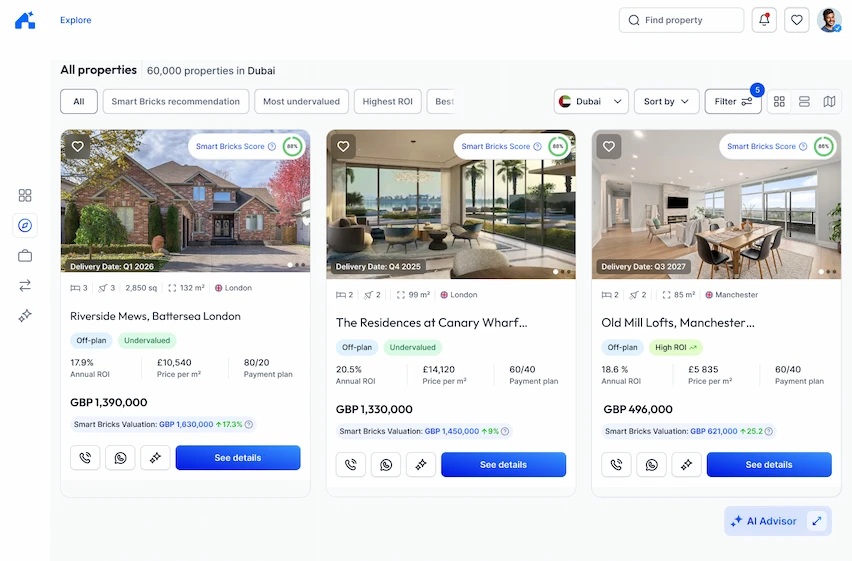Viewport: 852px width, 561px height.
Task: Open the Explore compass in sidebar
Action: coord(25,225)
